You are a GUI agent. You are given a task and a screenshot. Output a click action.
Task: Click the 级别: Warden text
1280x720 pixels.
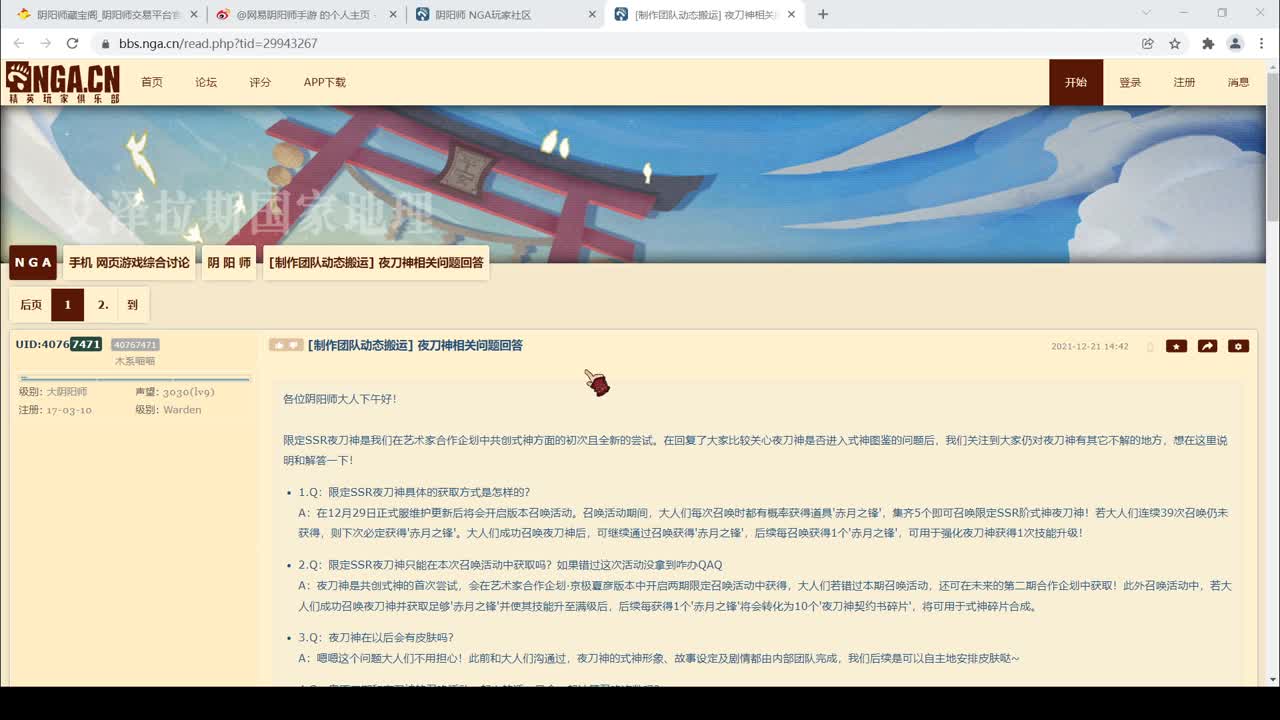[168, 410]
